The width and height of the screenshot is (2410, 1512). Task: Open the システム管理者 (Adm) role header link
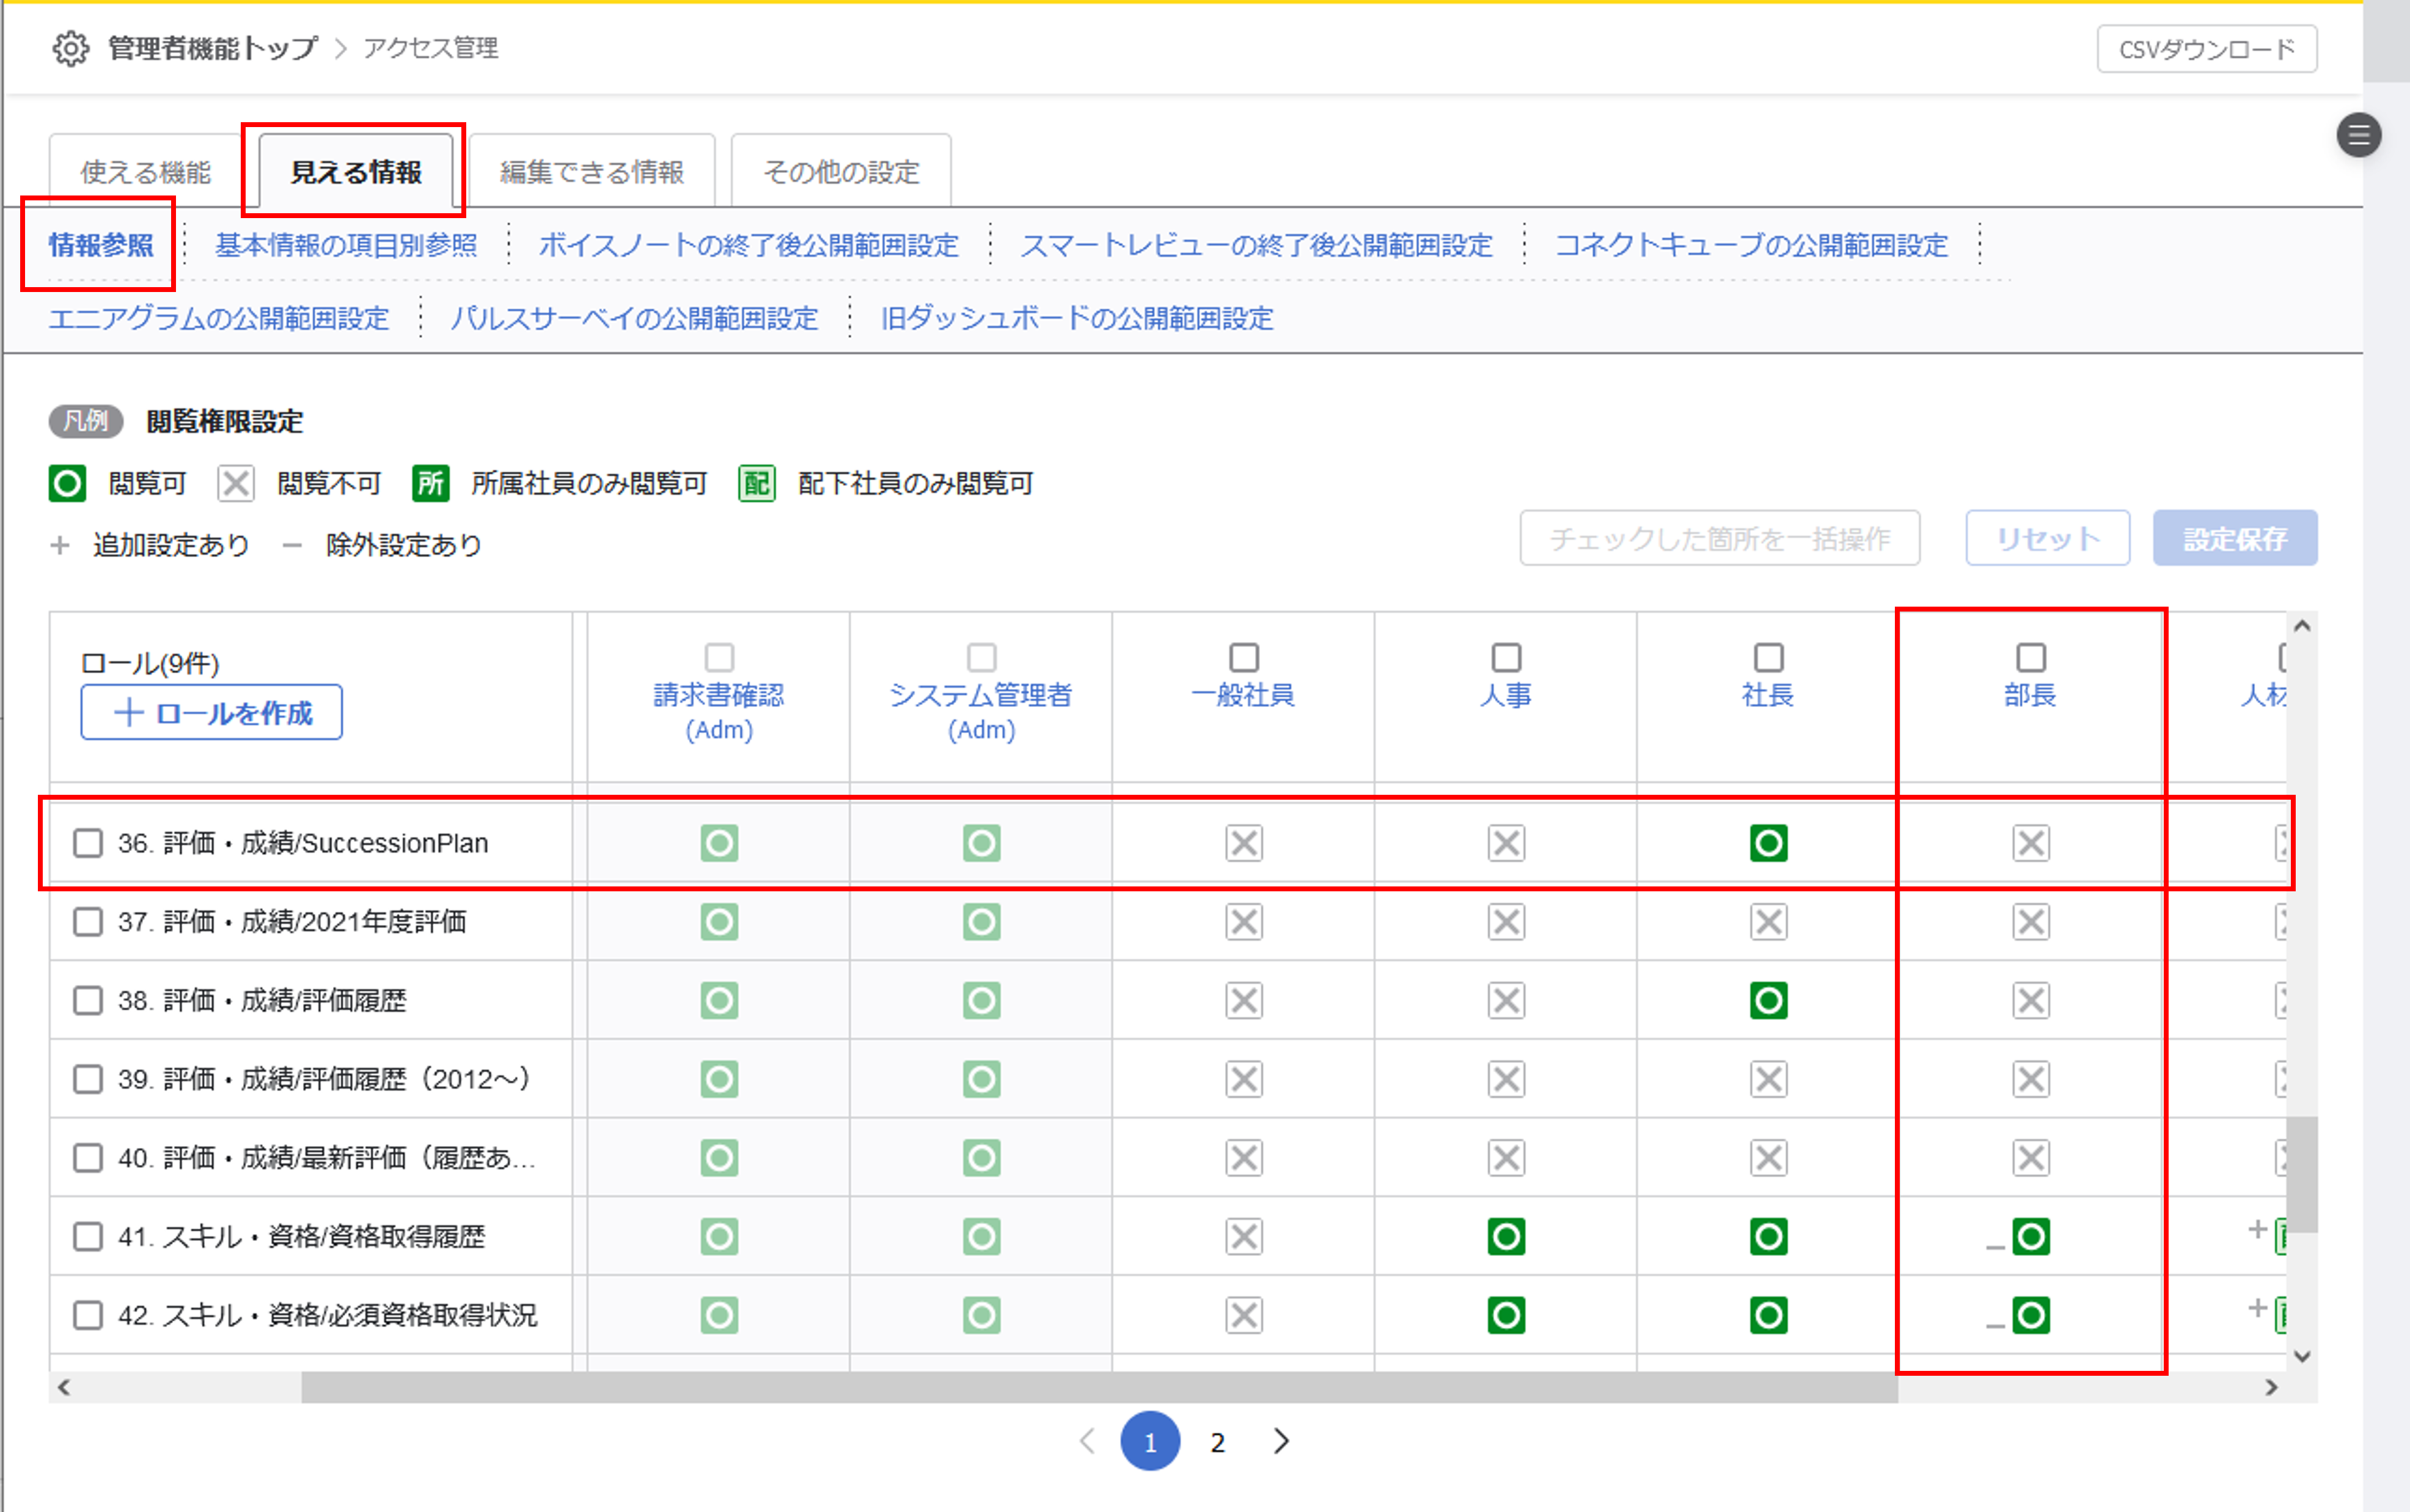point(981,712)
